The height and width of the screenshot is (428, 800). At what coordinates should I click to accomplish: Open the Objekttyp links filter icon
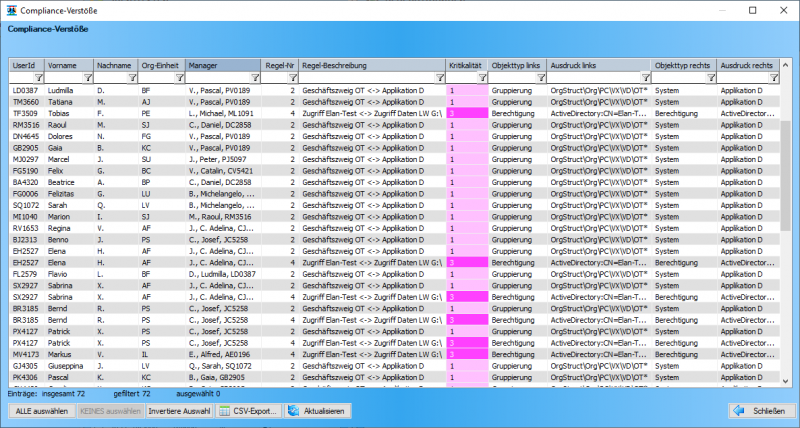[x=541, y=78]
